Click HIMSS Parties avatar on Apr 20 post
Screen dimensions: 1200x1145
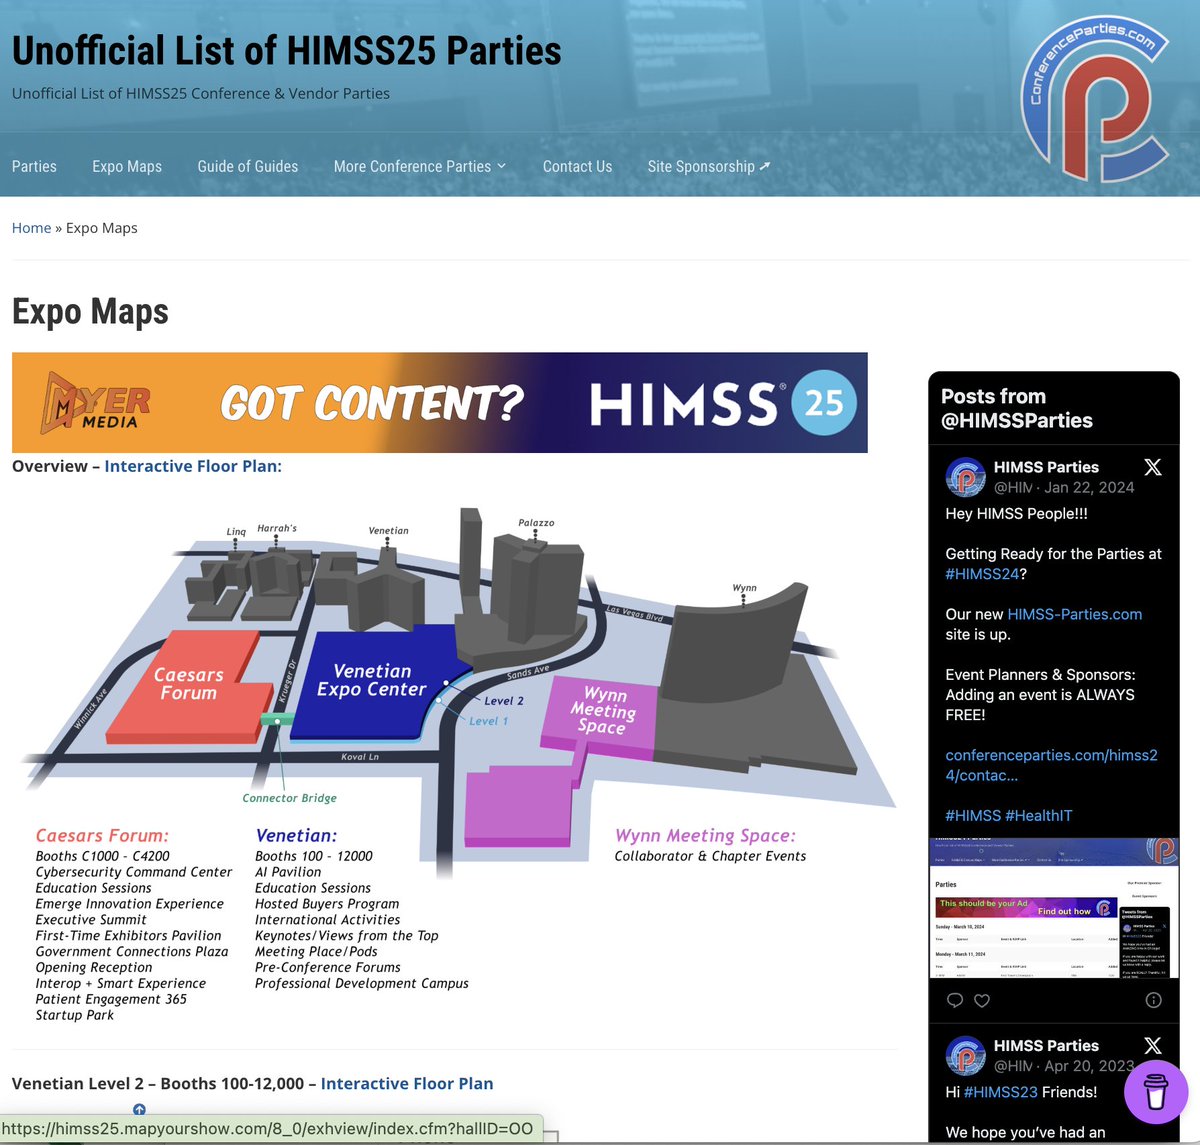(966, 1056)
